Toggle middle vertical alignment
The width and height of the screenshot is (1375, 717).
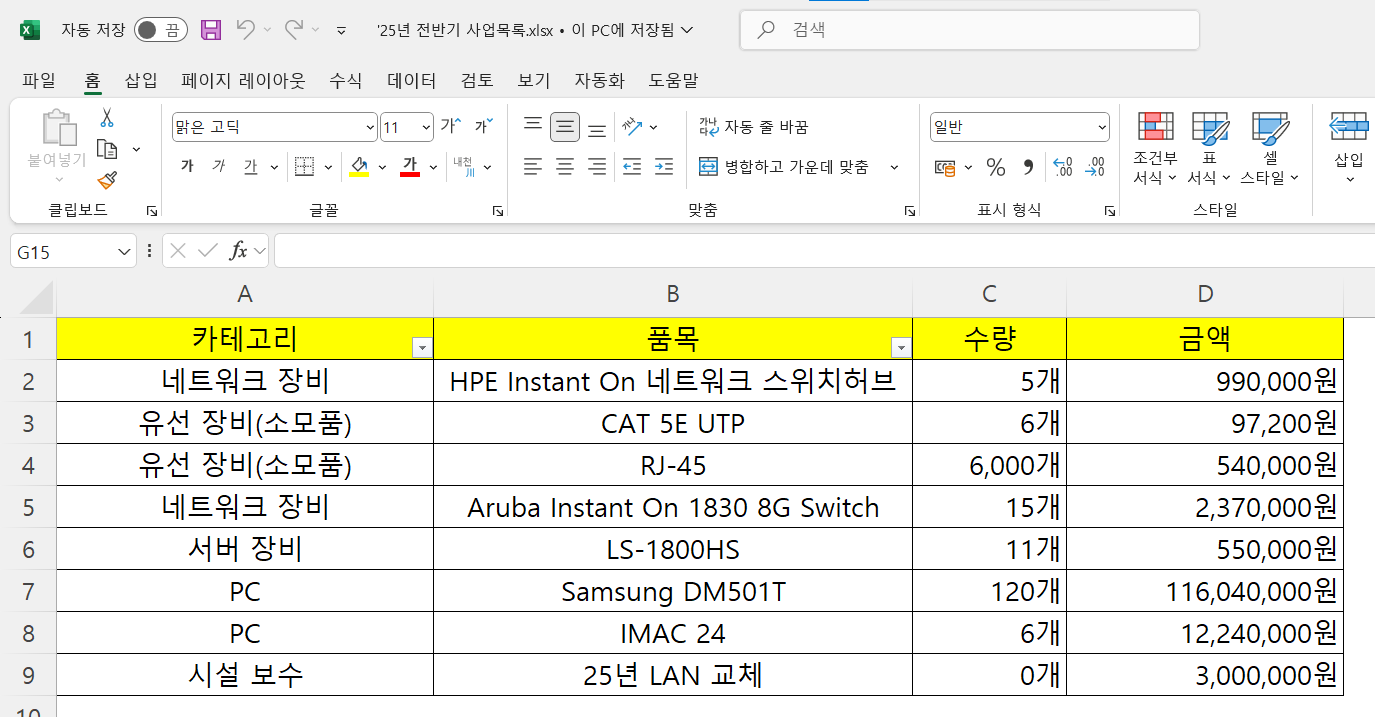click(x=565, y=127)
